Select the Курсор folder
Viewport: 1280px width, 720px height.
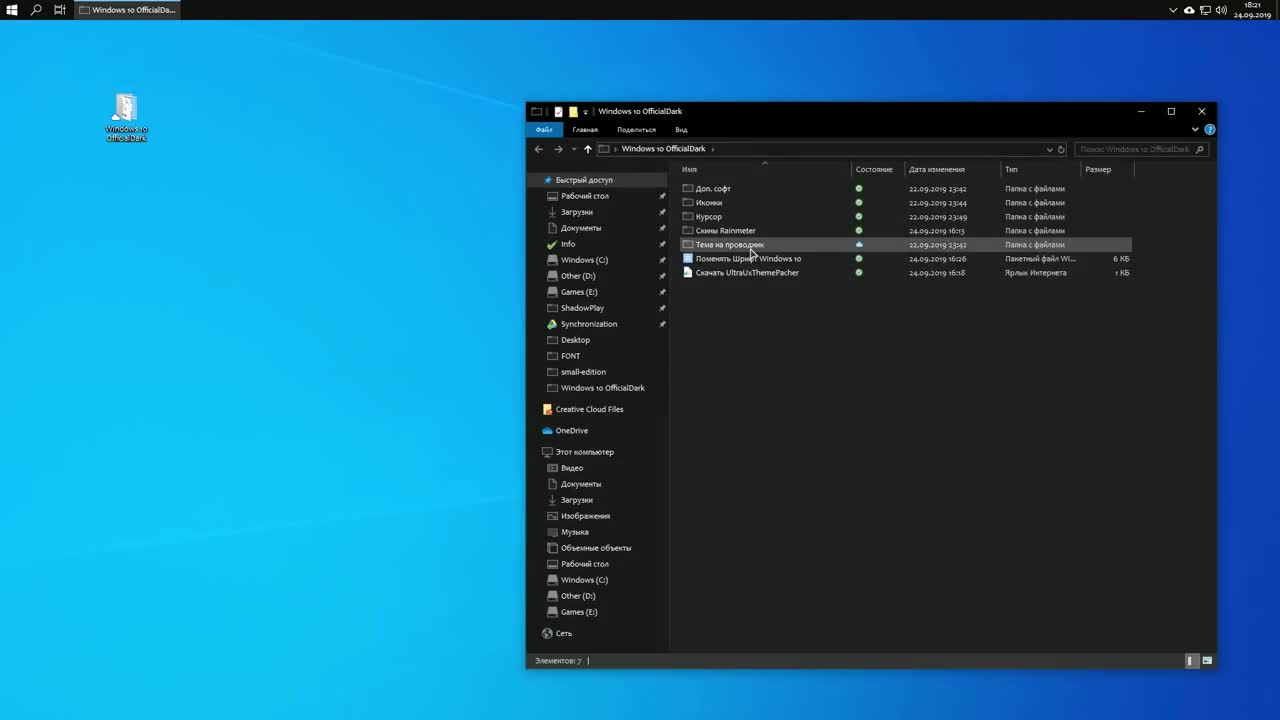[708, 216]
